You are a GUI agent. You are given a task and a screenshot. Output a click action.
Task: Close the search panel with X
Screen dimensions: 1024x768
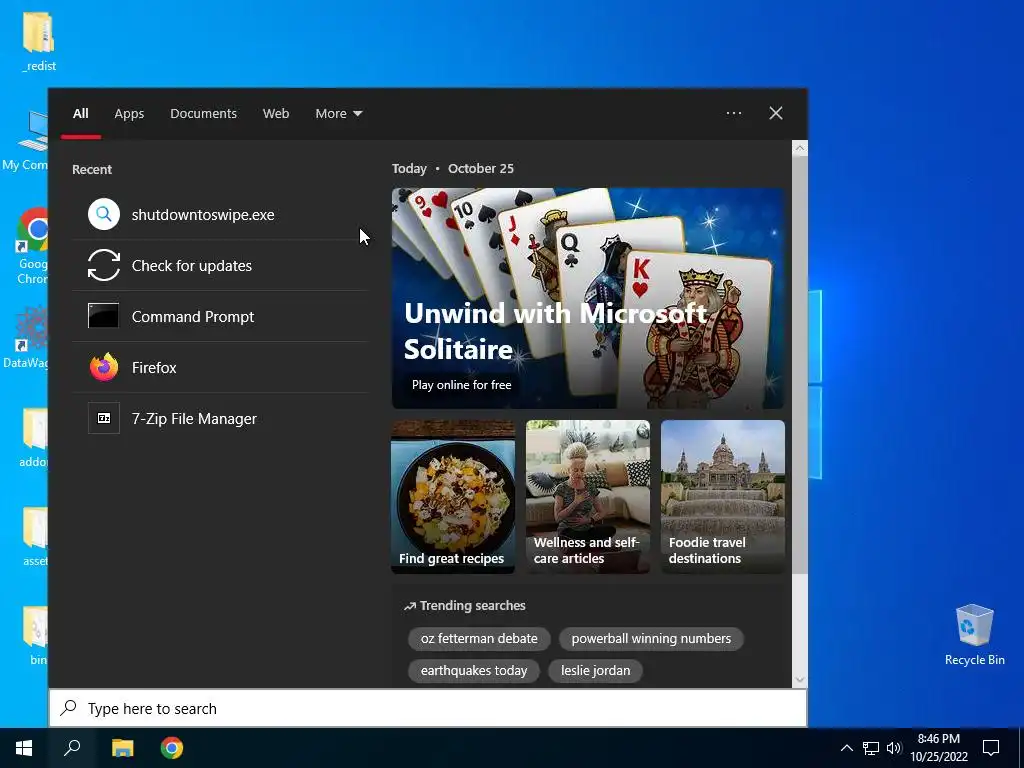coord(776,113)
